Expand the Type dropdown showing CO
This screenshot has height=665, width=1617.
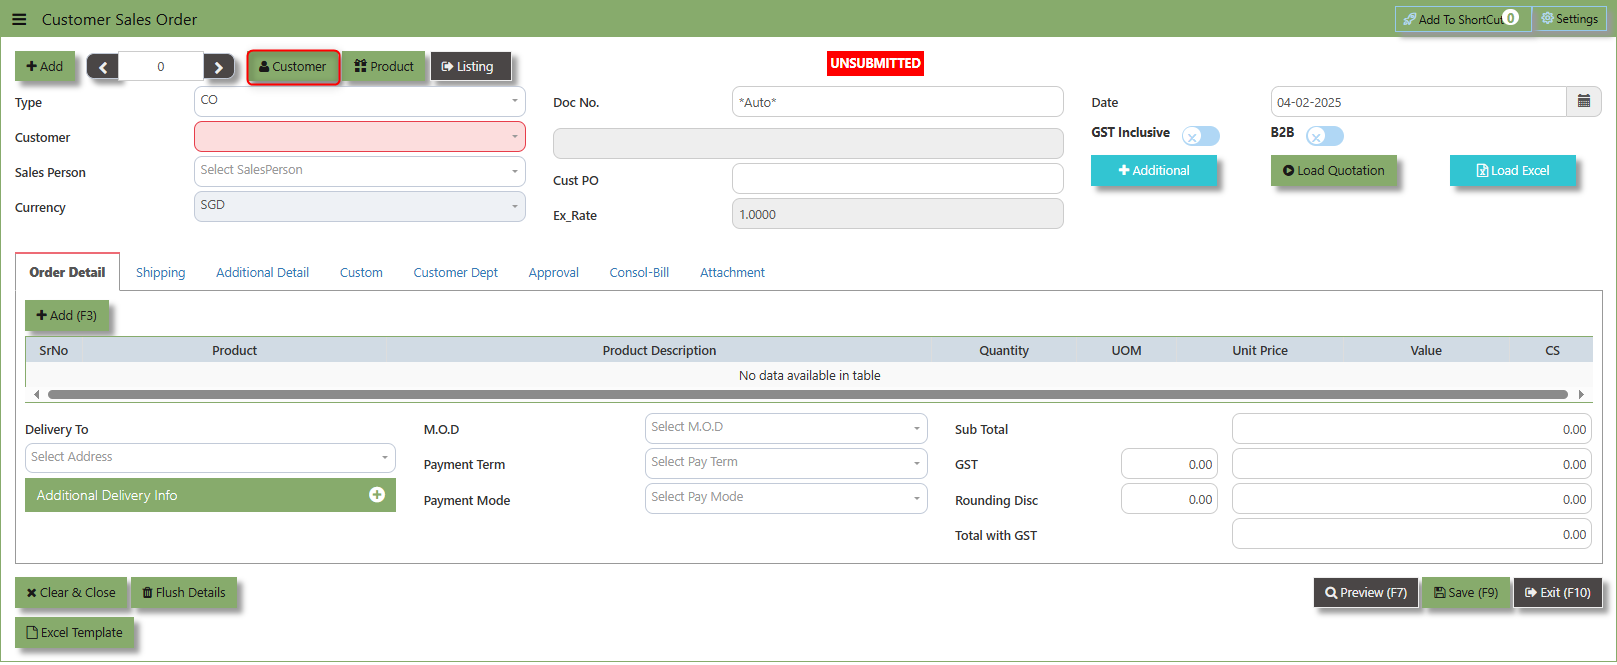tap(360, 101)
